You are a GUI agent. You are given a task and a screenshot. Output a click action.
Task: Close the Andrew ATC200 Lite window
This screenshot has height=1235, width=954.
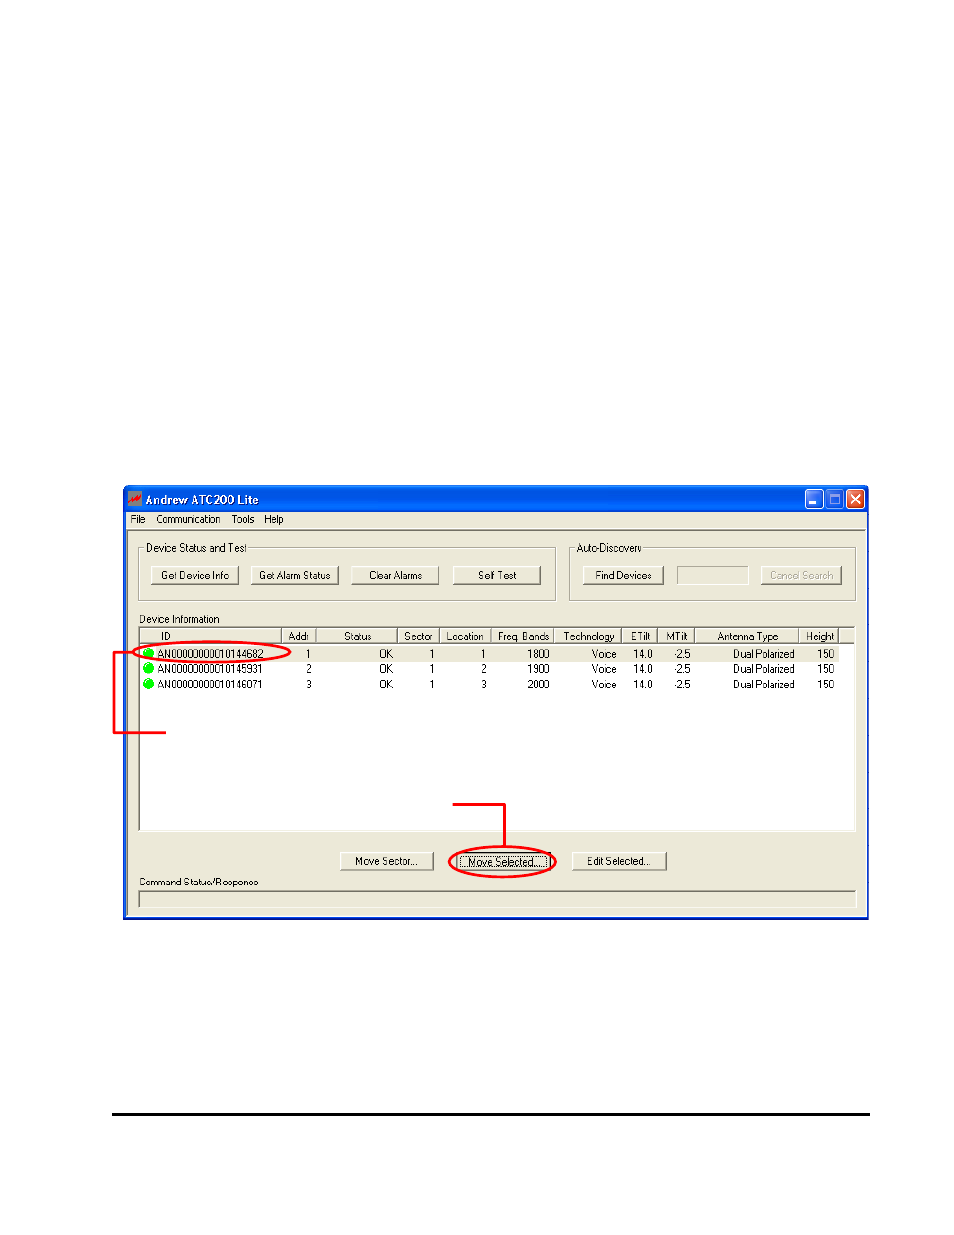coord(855,499)
